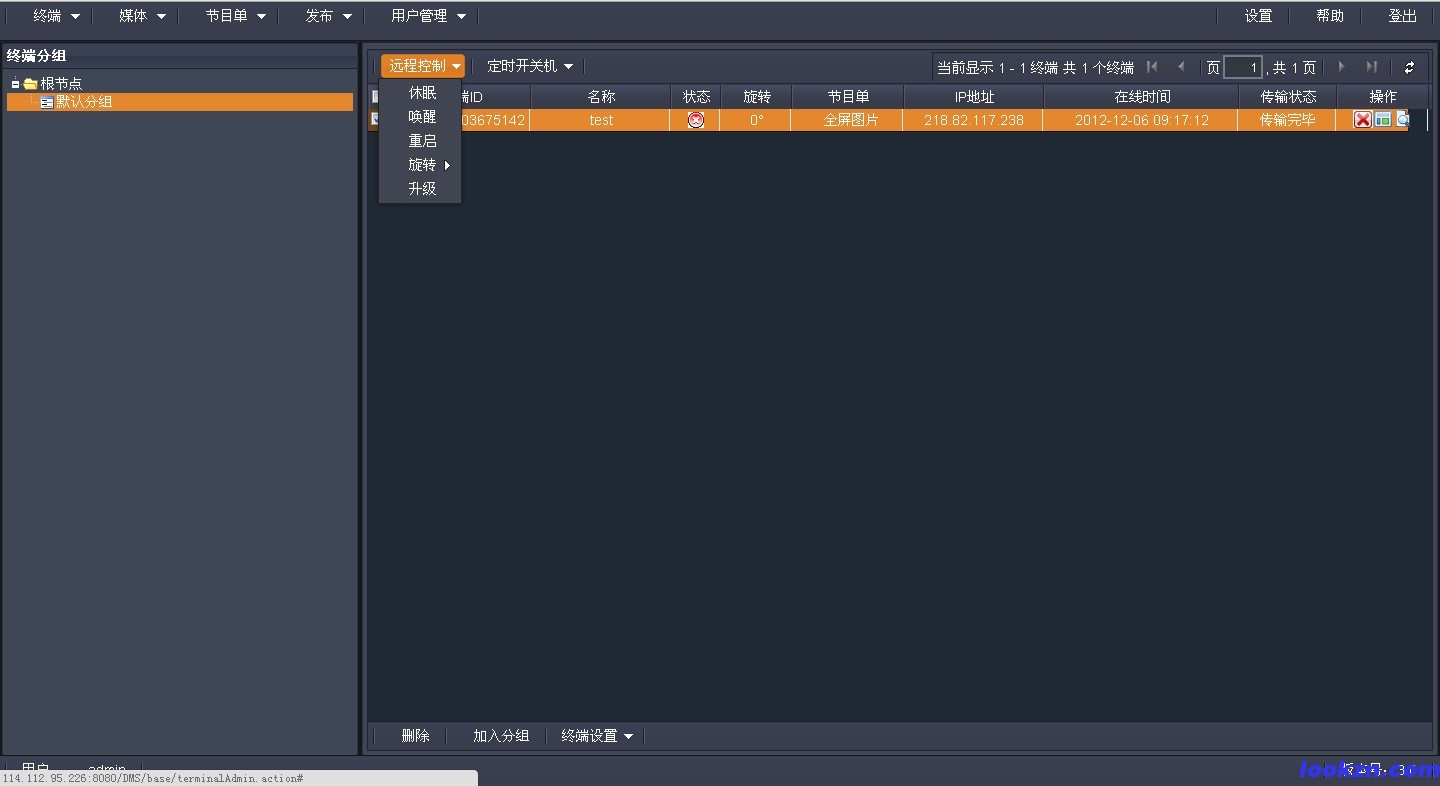Select 休眠 in the remote control menu
This screenshot has height=786, width=1440.
click(x=422, y=93)
